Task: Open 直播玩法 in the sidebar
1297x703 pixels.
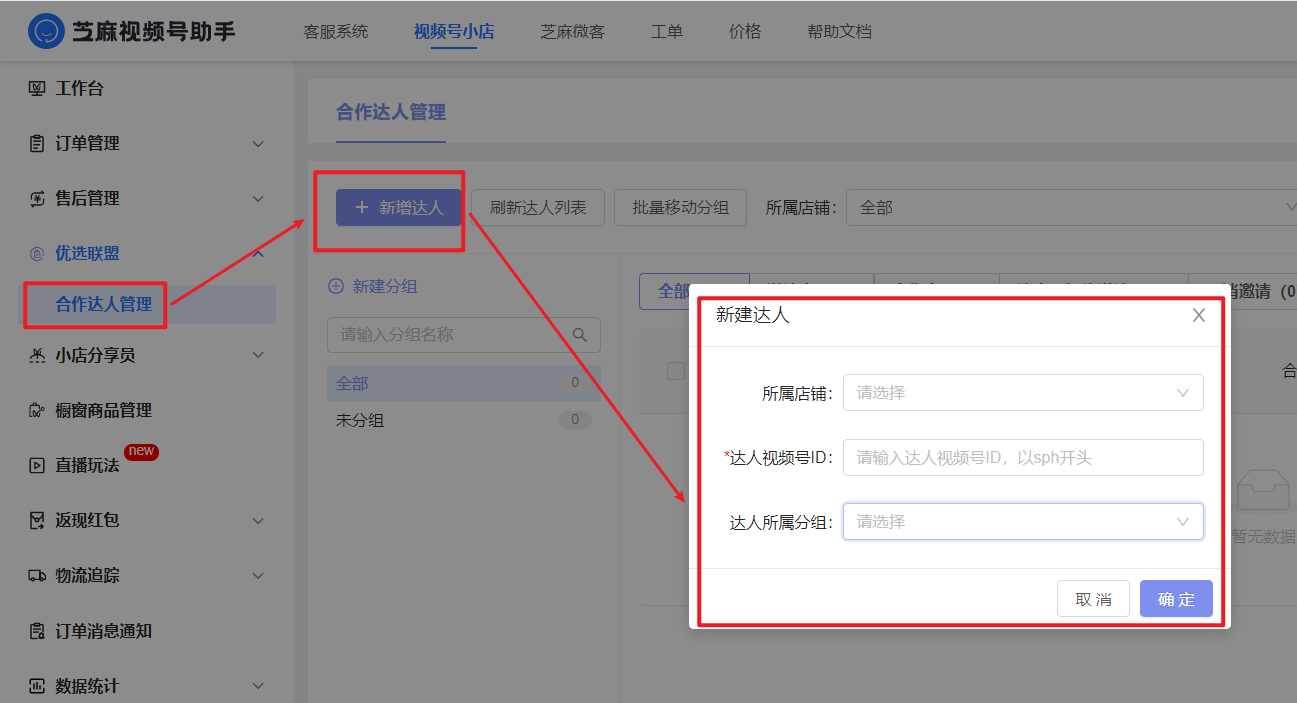Action: coord(87,465)
